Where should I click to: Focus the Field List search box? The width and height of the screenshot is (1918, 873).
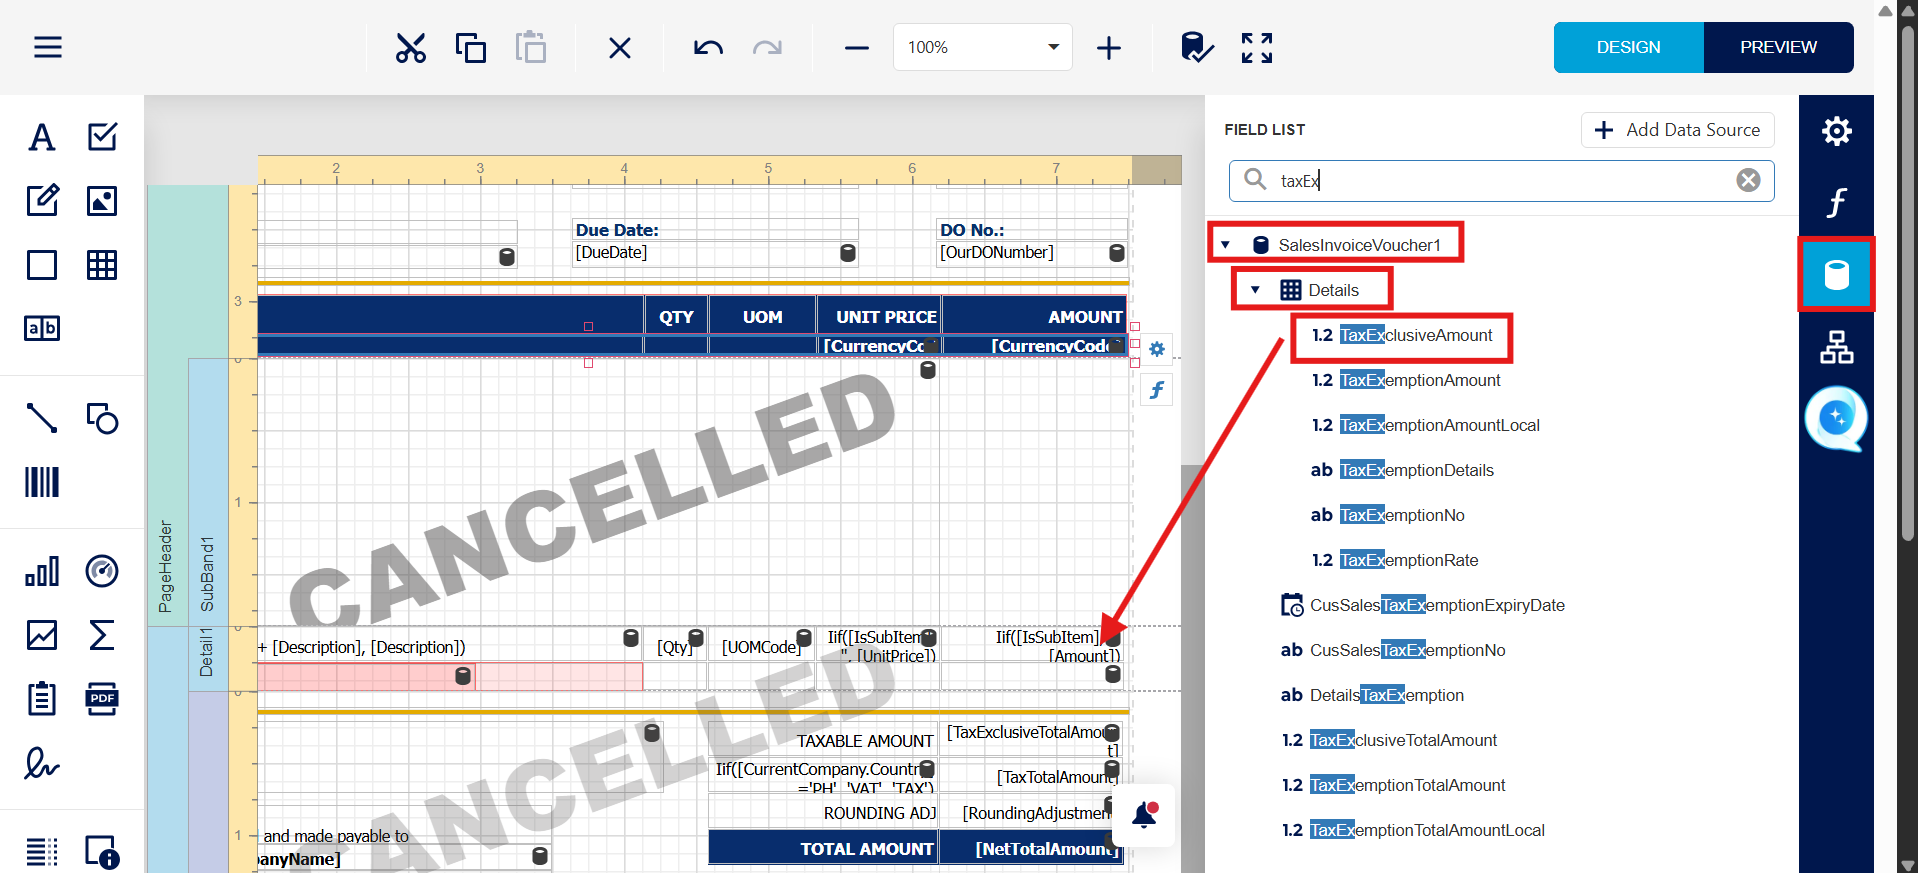tap(1501, 181)
